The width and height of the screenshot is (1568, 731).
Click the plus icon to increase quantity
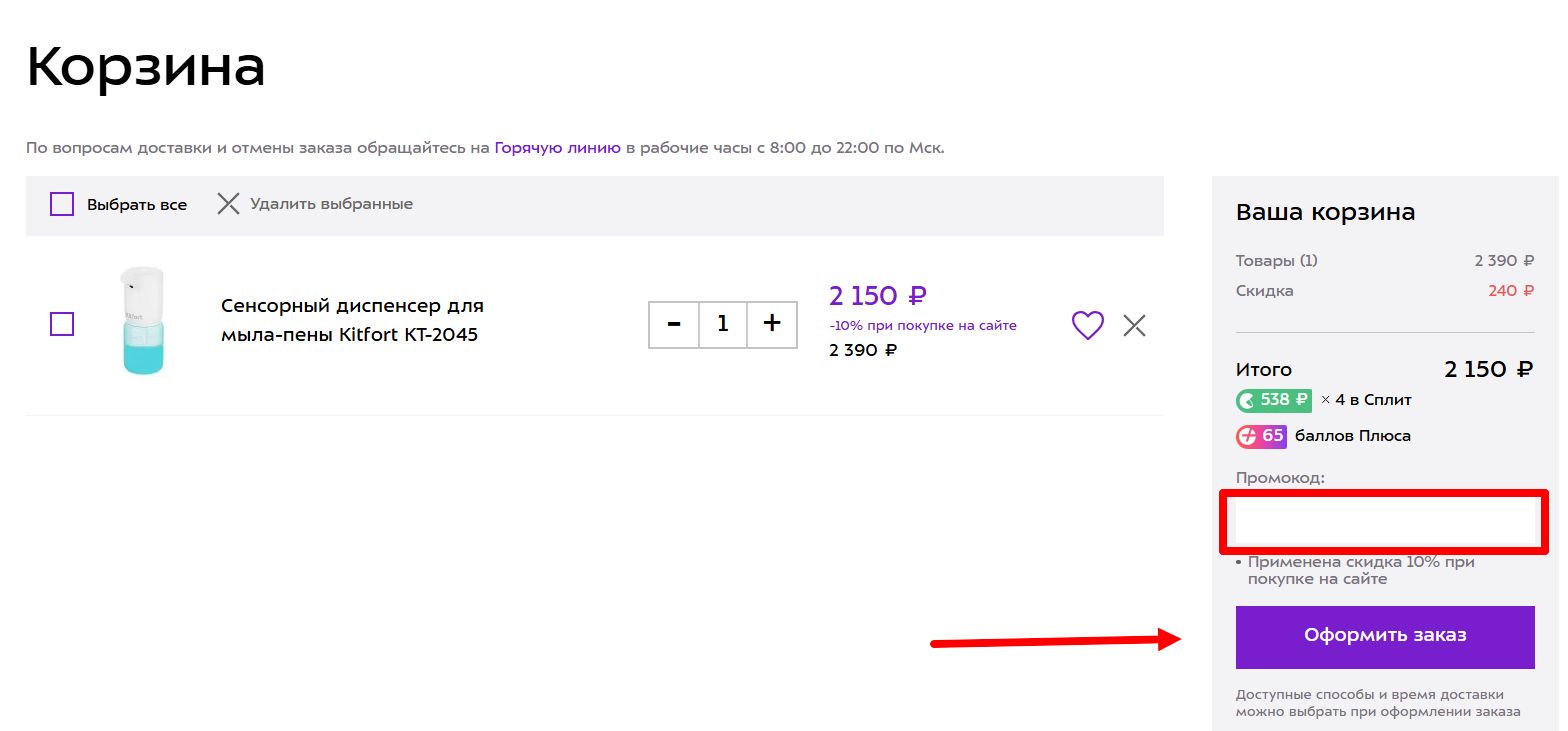772,324
